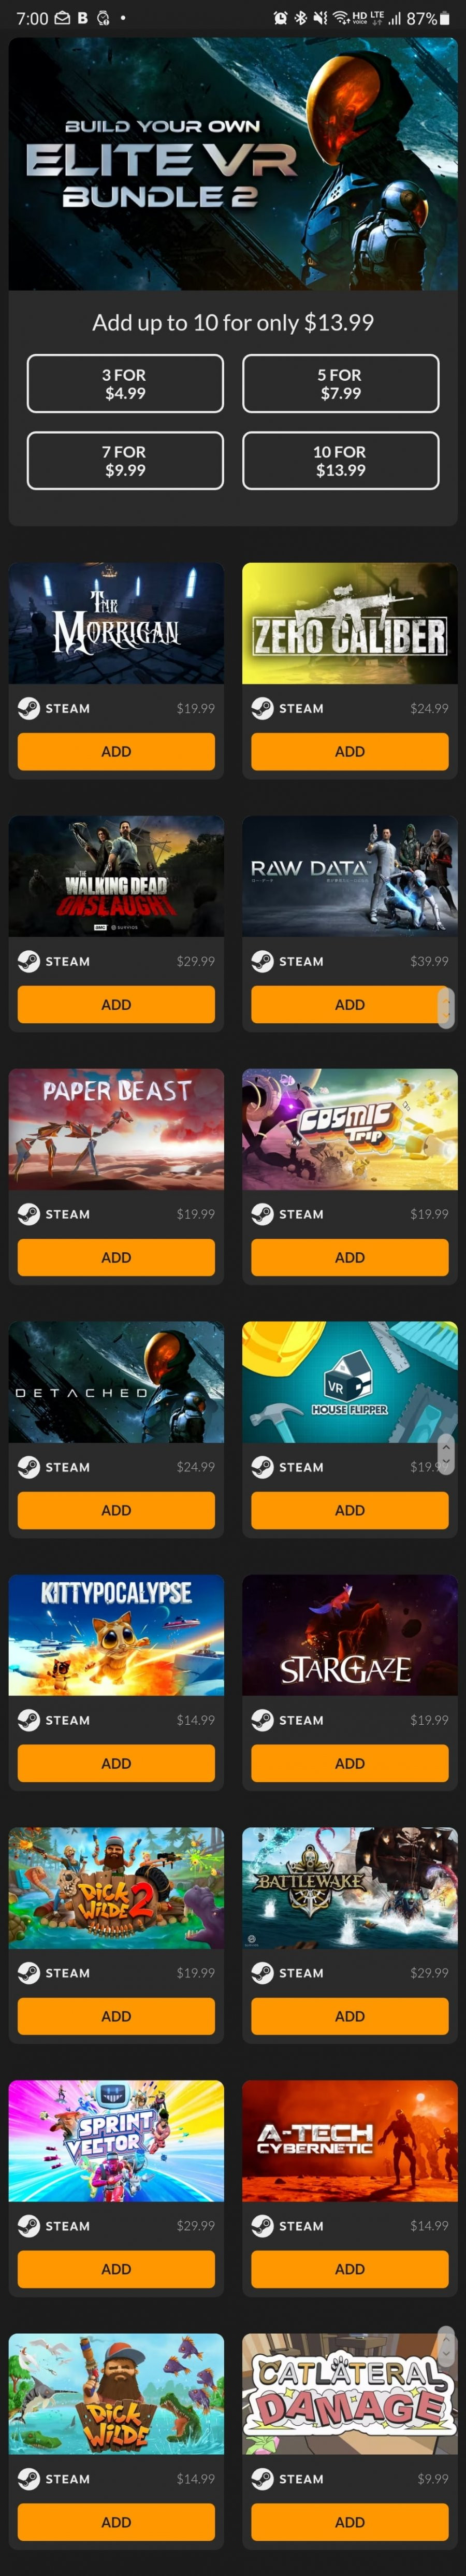The width and height of the screenshot is (466, 2576).
Task: Tap the Steam logo under Kittypocalypse
Action: [x=28, y=1720]
